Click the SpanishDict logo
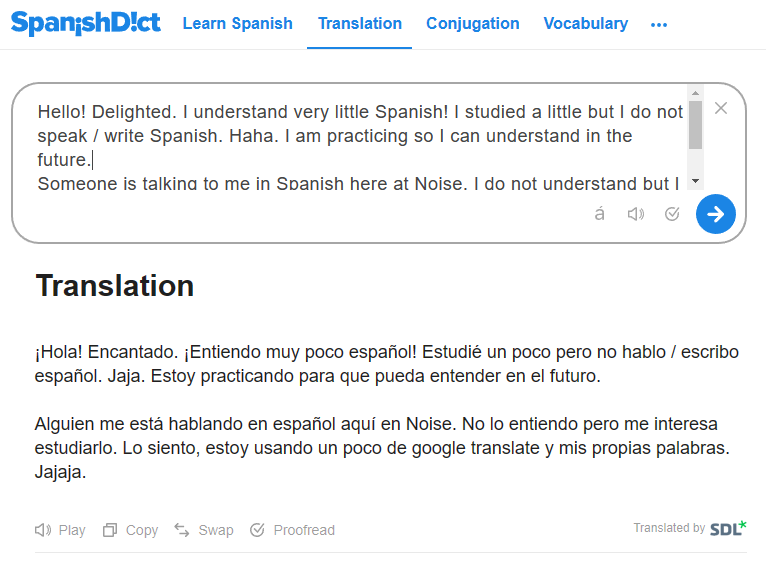The image size is (766, 561). 86,22
